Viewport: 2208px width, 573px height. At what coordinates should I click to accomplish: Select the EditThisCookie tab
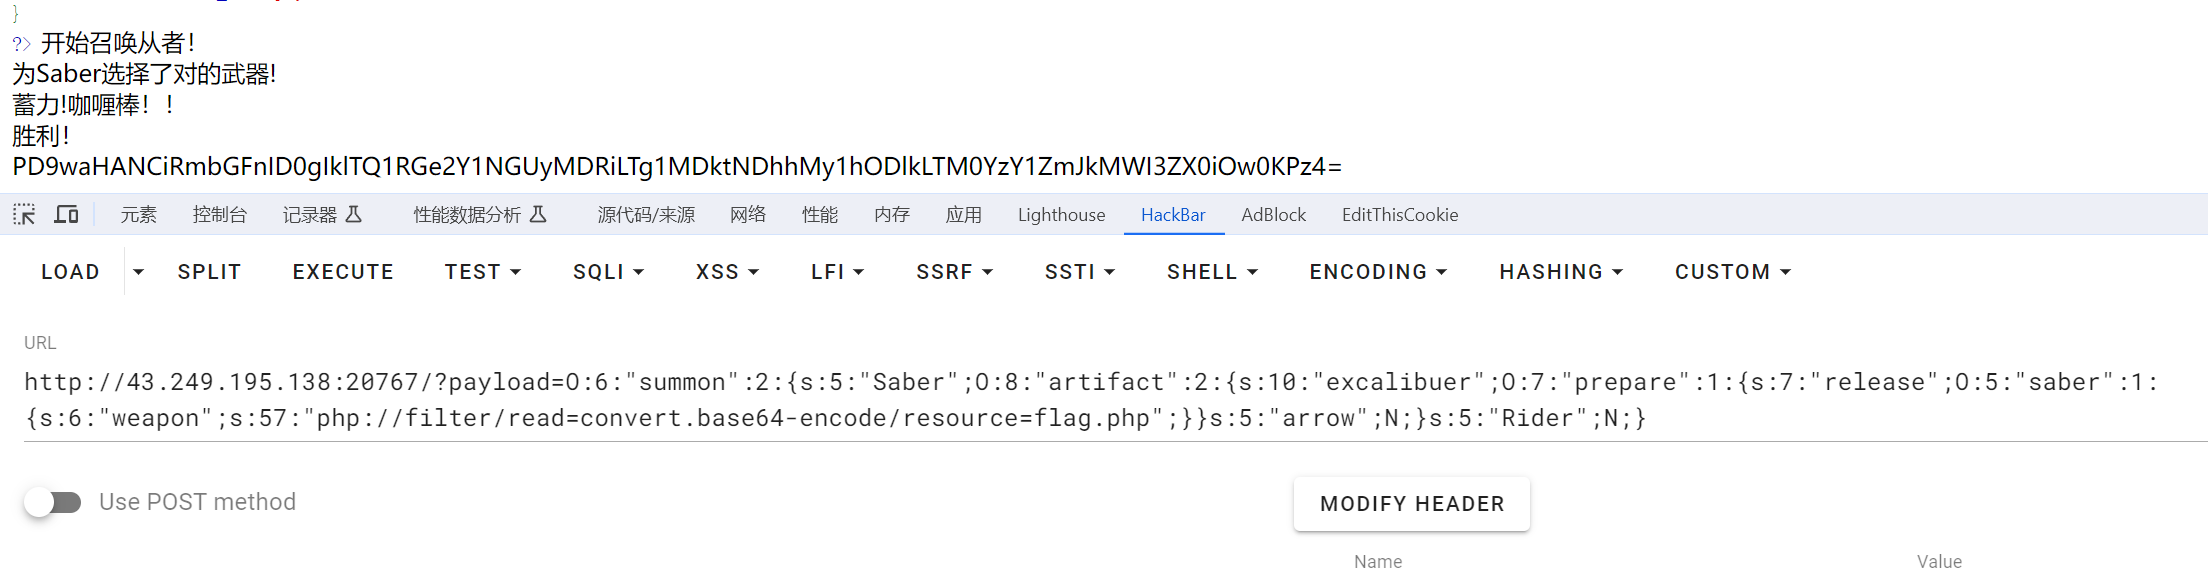coord(1399,214)
